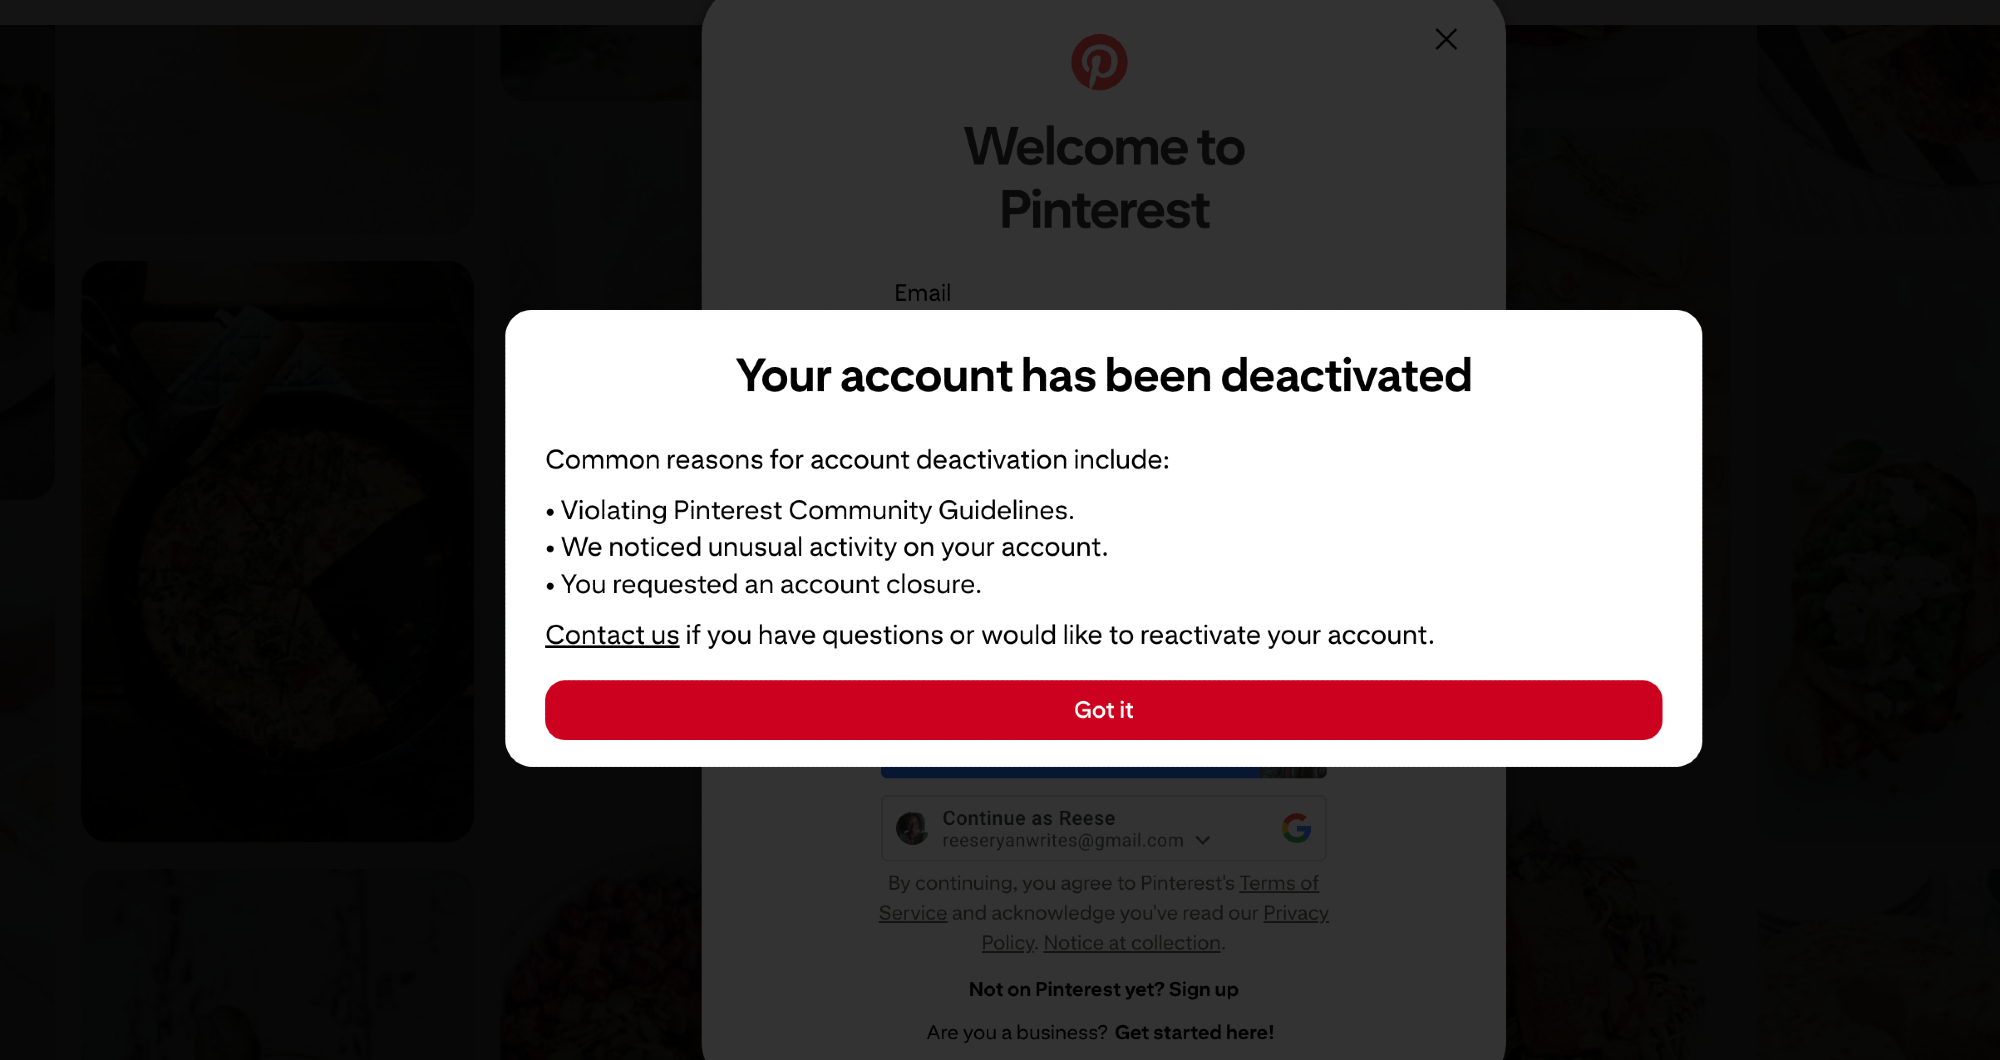Image resolution: width=2000 pixels, height=1060 pixels.
Task: Open the Terms of Service link
Action: pyautogui.click(x=1278, y=883)
